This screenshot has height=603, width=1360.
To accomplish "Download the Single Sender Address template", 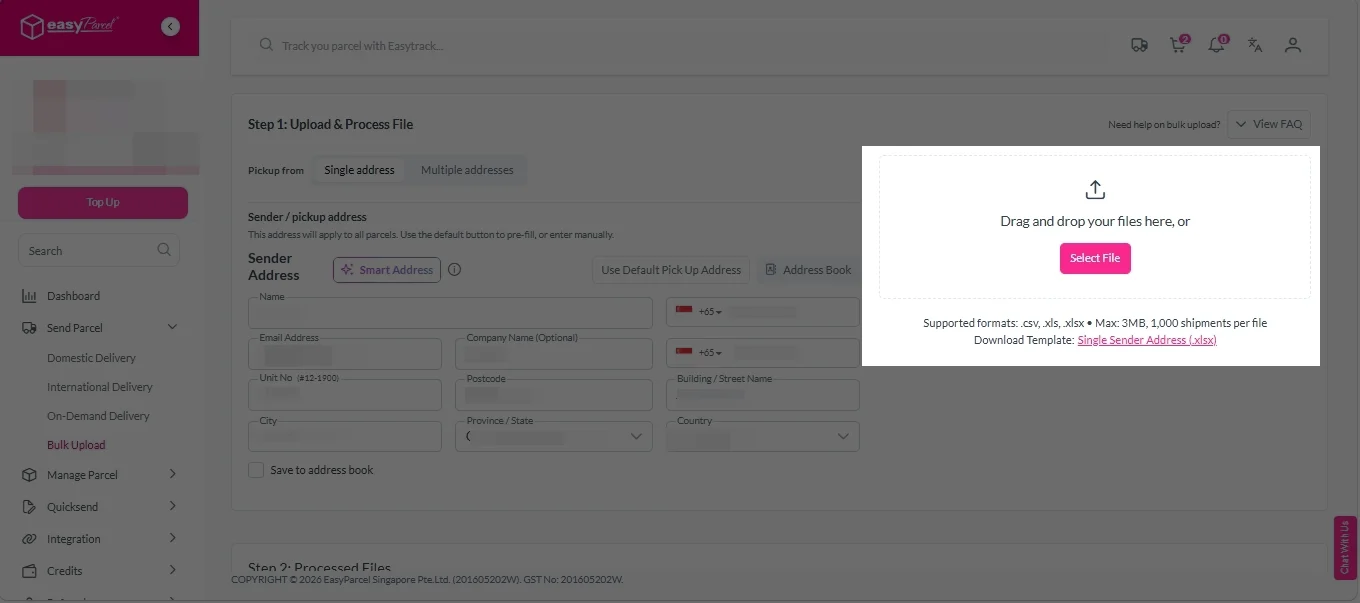I will coord(1147,340).
